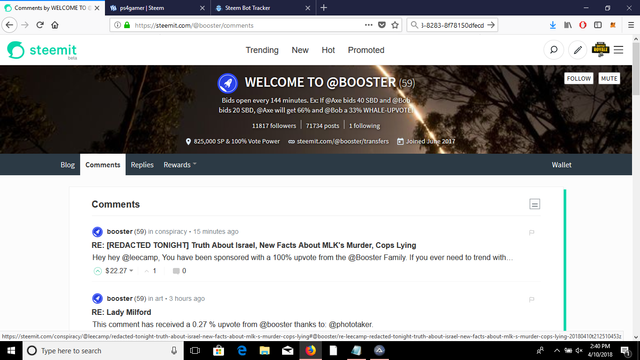Viewport: 640px width, 360px height.
Task: Switch to the Blog tab
Action: pos(67,164)
